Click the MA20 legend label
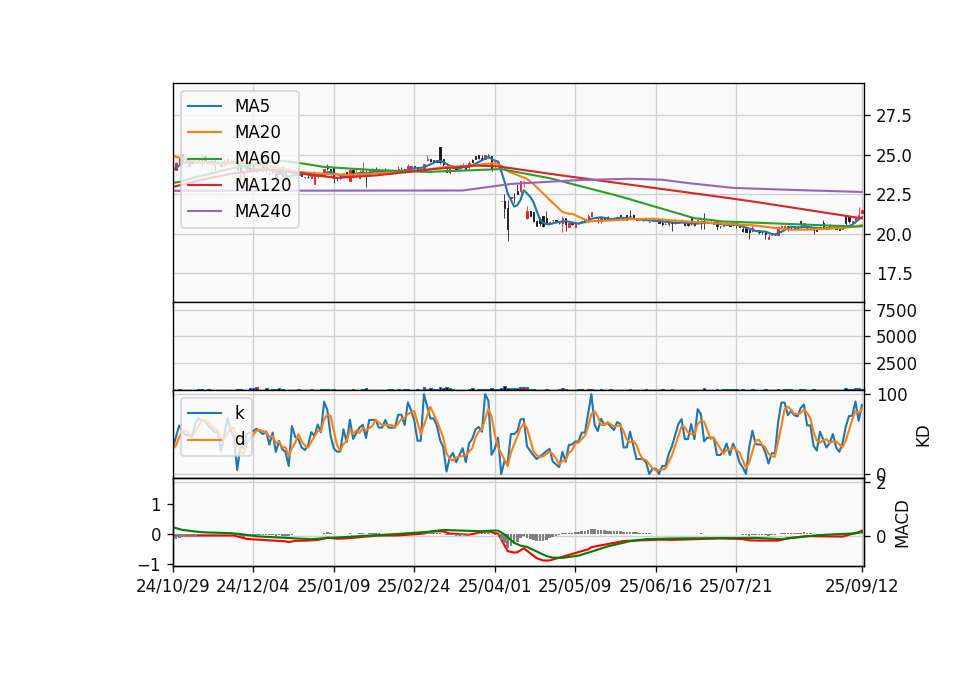Image resolution: width=960 pixels, height=690 pixels. click(257, 132)
